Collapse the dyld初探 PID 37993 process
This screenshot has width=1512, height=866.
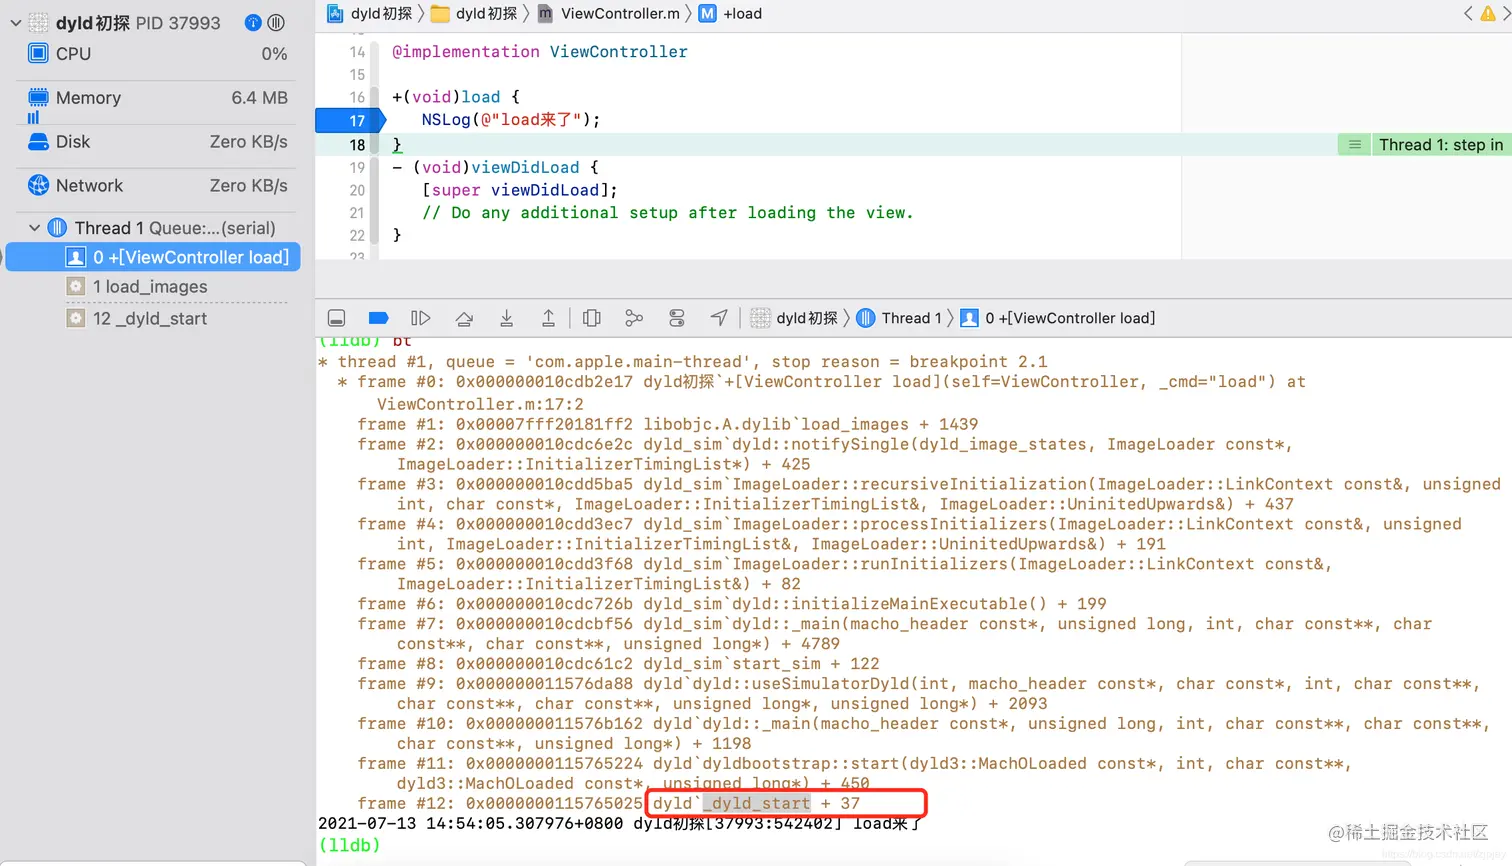tap(15, 22)
